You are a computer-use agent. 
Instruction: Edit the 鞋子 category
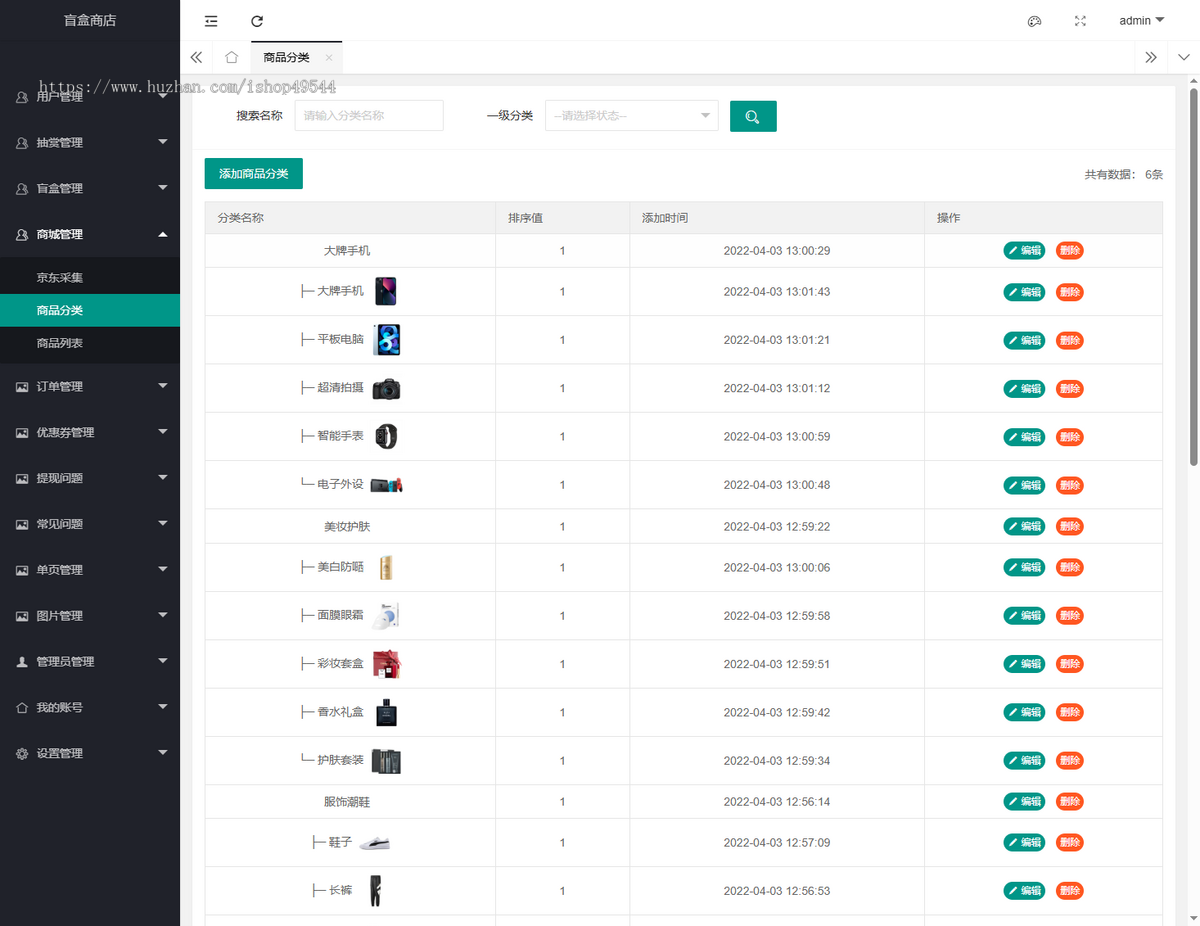click(1024, 843)
